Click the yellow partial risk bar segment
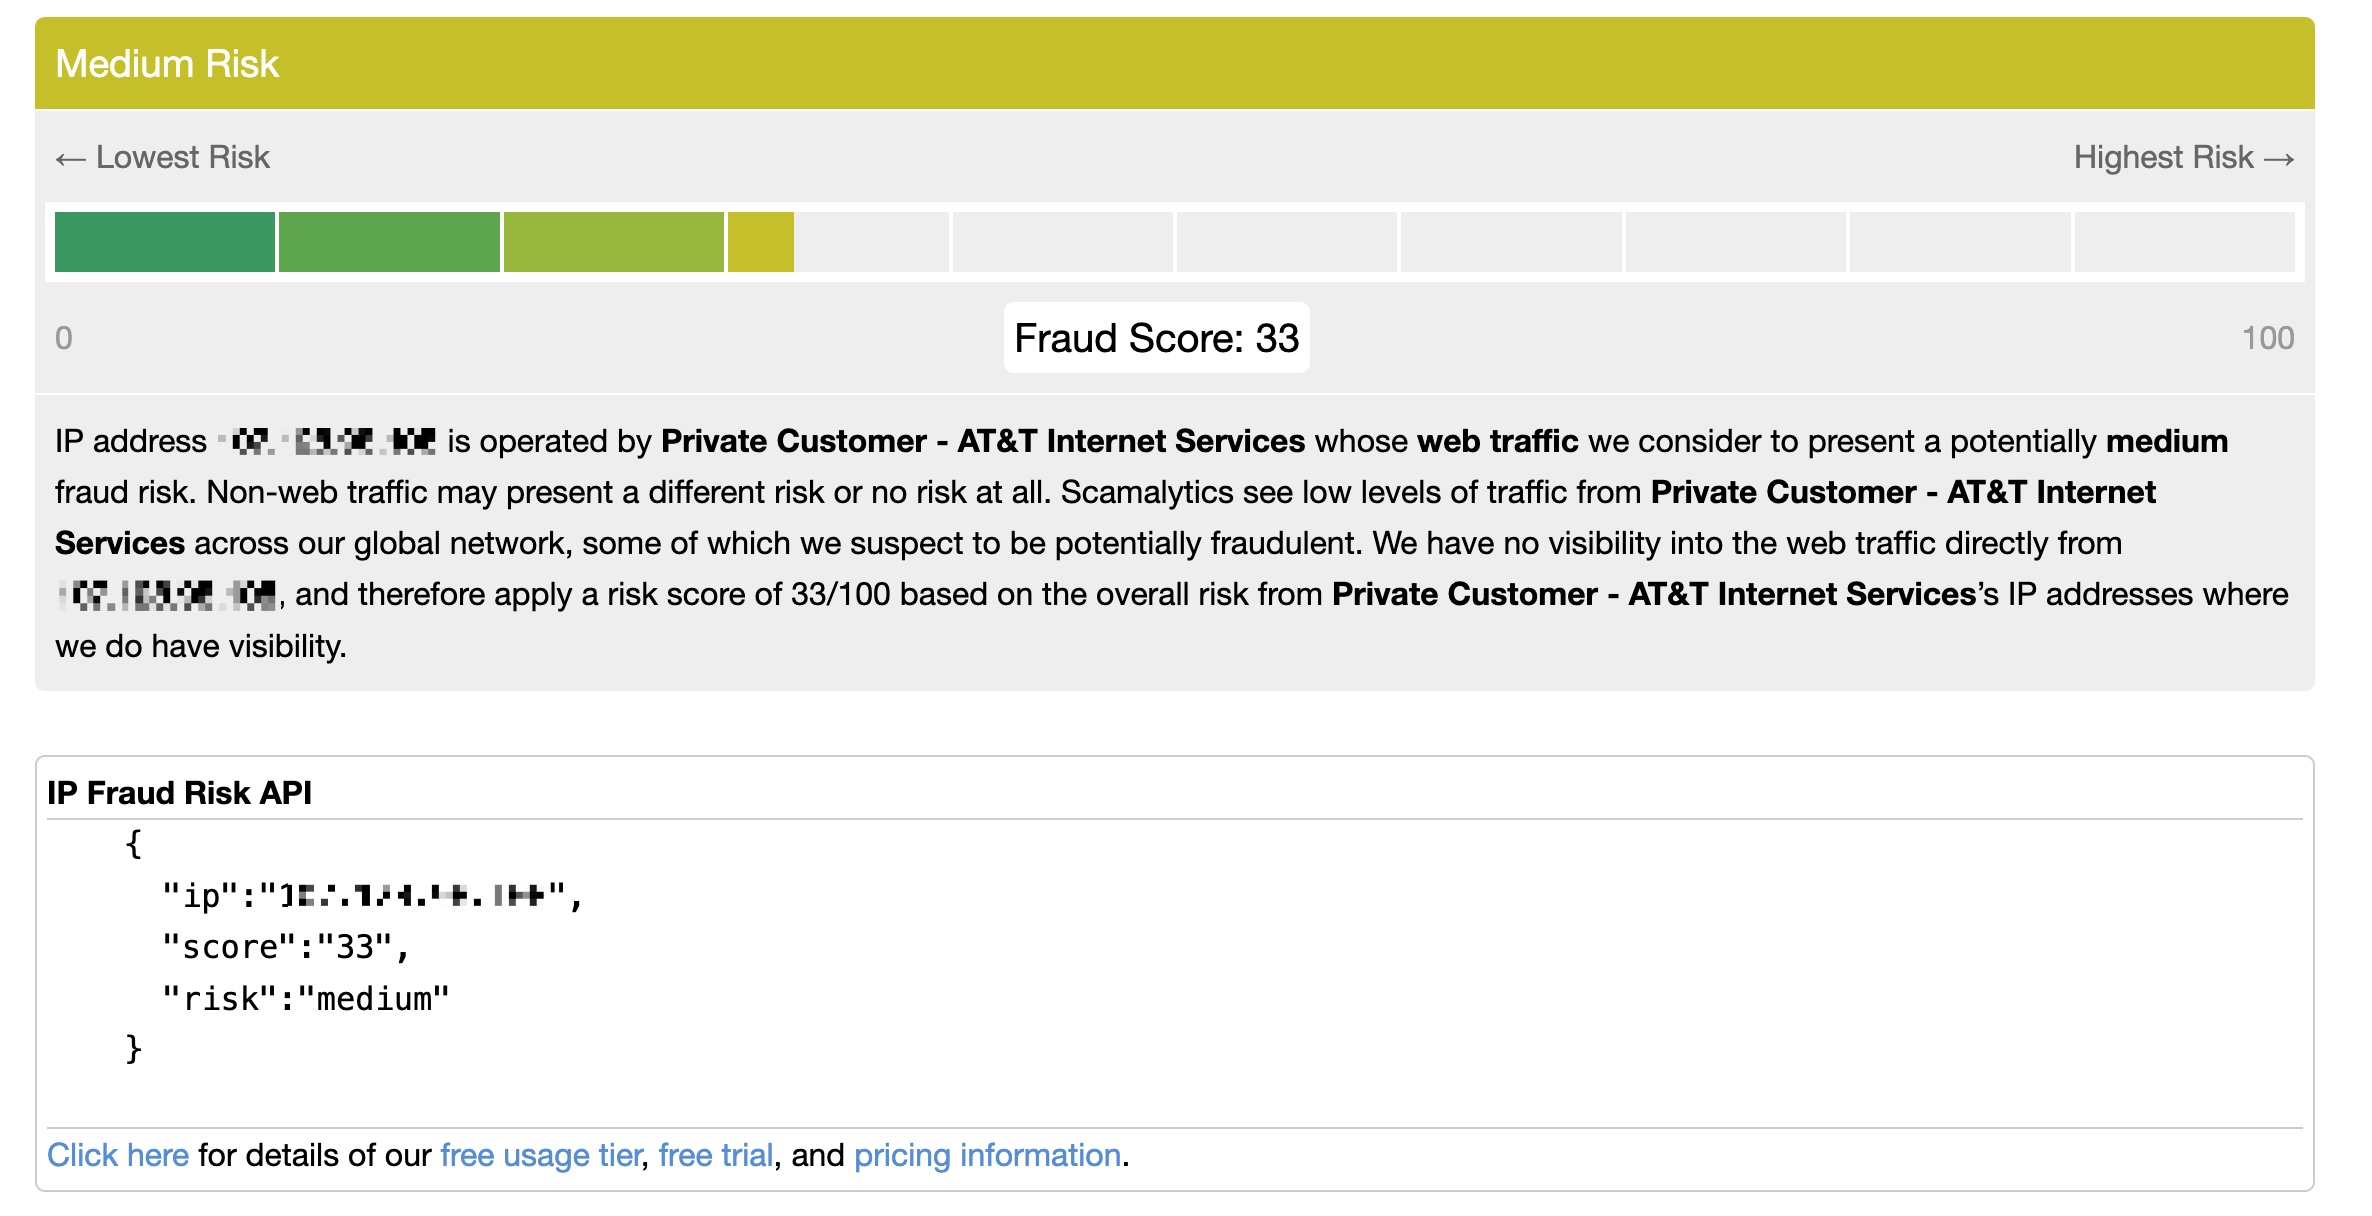 click(760, 242)
